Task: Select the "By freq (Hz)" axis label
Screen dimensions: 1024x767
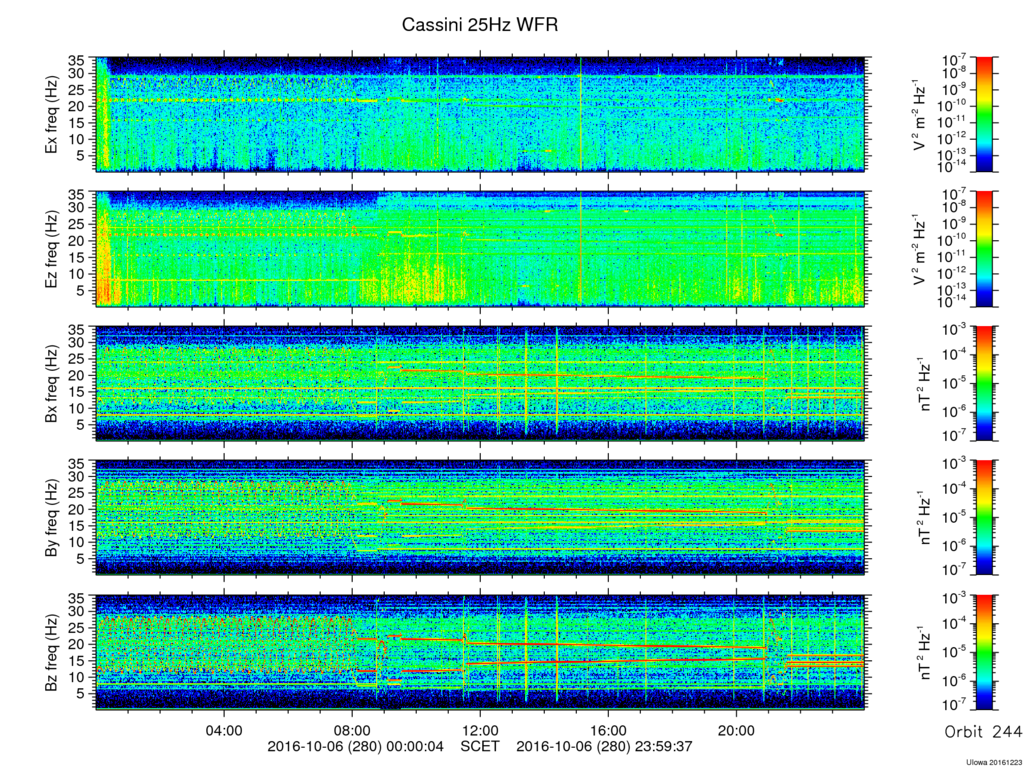Action: pos(52,518)
